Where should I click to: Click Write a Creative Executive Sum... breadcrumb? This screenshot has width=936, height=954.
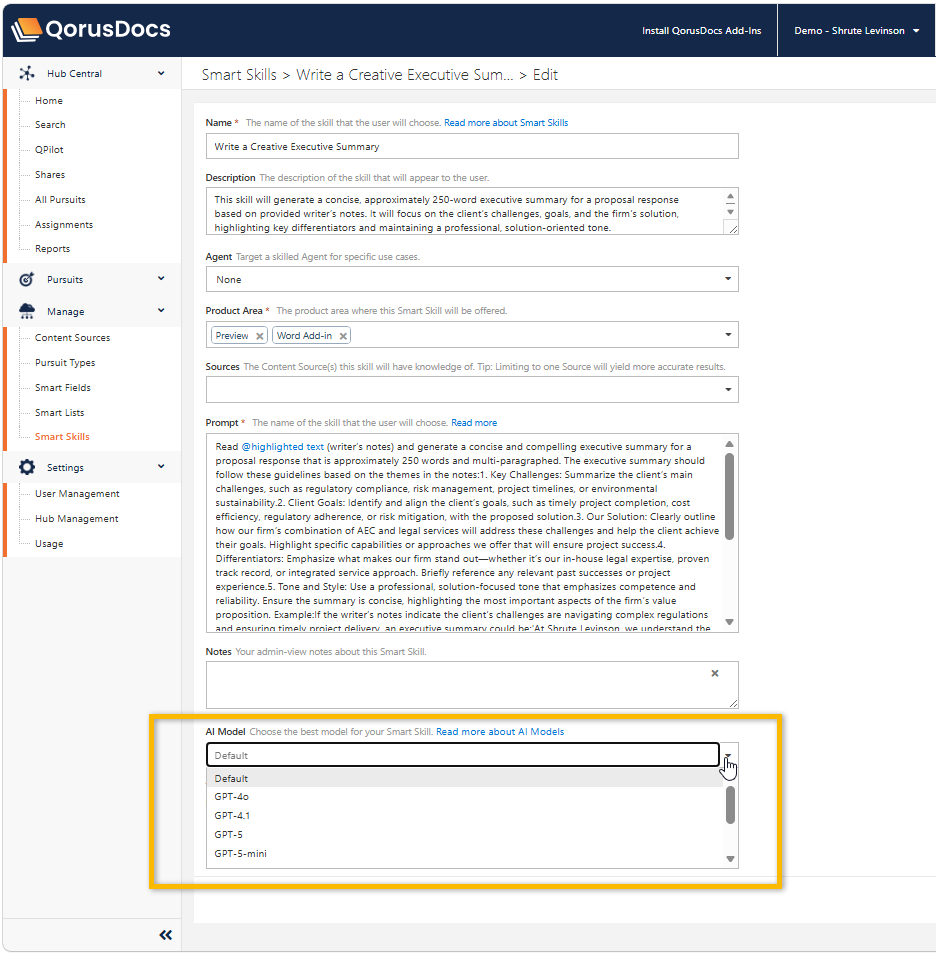coord(405,75)
